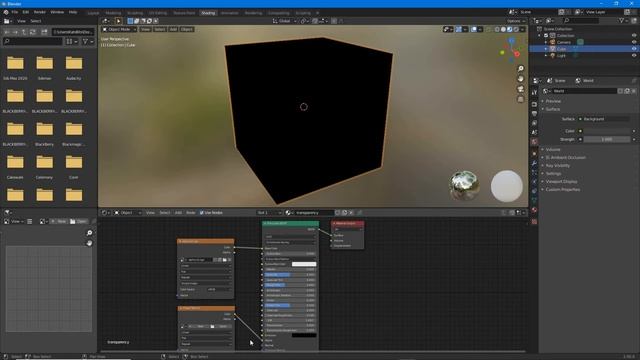Screen dimensions: 640x360
Task: Click the World tab in properties header
Action: point(585,81)
